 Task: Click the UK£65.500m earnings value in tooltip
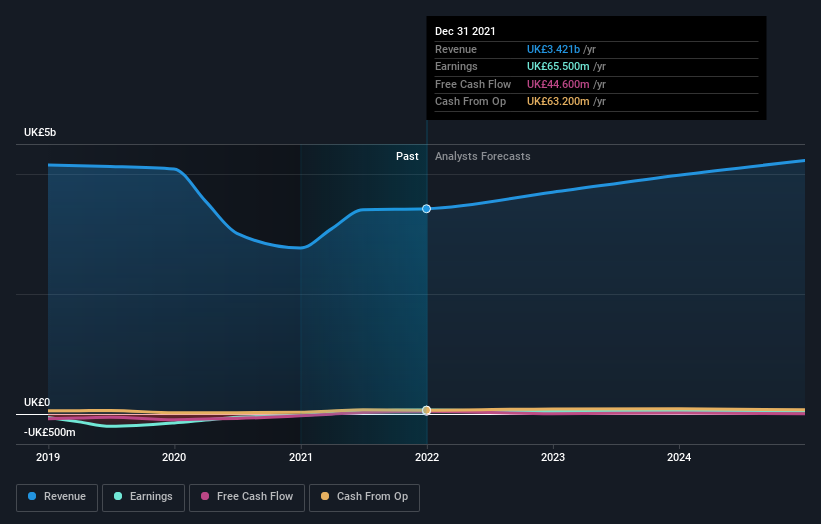click(x=558, y=66)
